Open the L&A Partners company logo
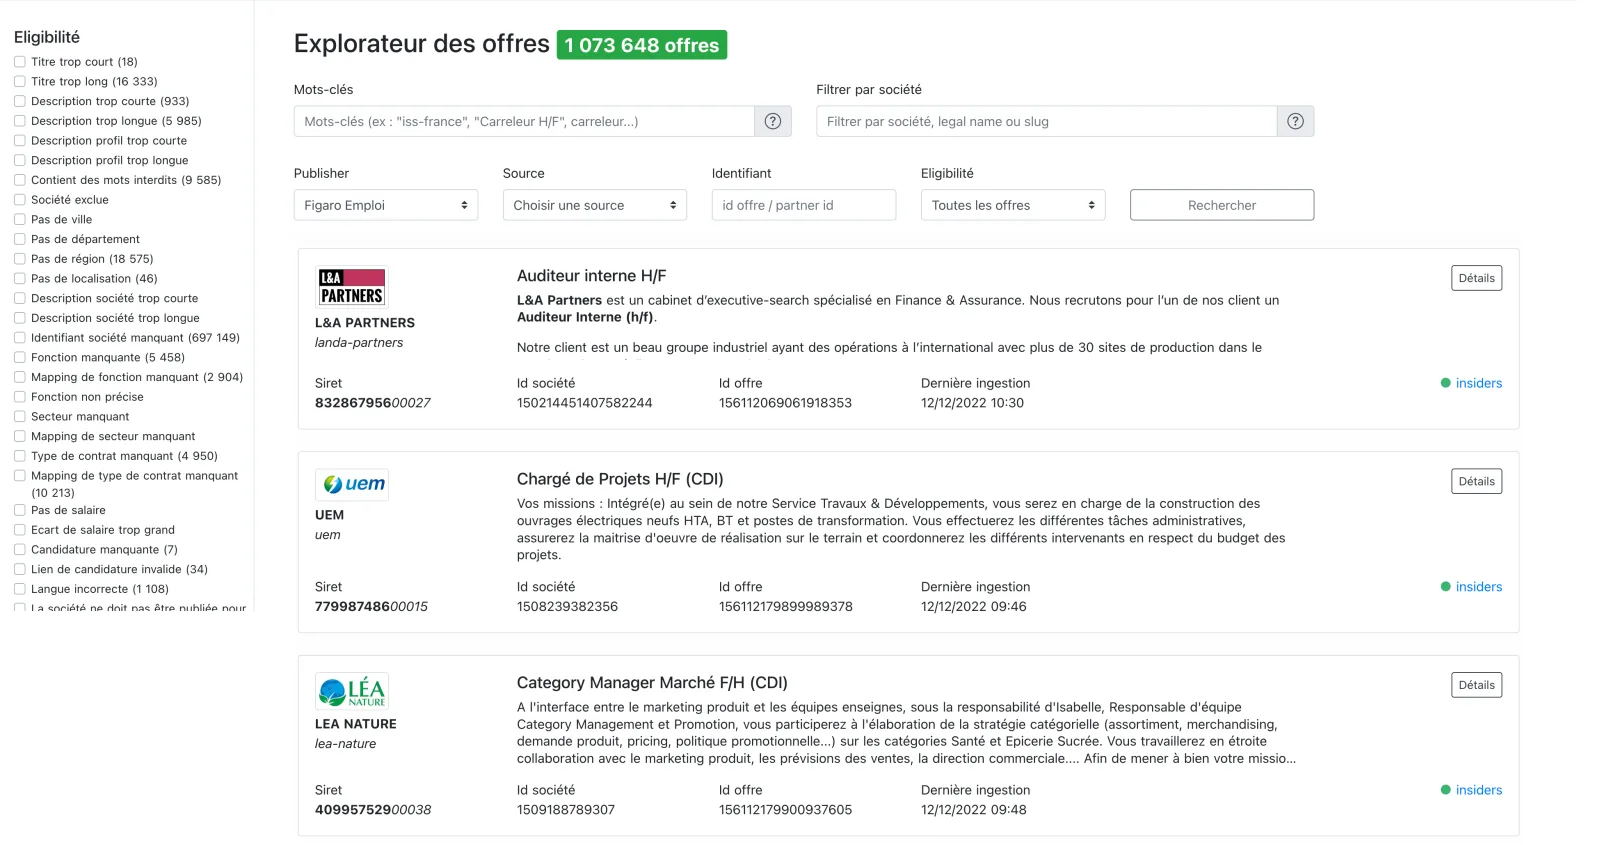The width and height of the screenshot is (1600, 845). point(352,287)
